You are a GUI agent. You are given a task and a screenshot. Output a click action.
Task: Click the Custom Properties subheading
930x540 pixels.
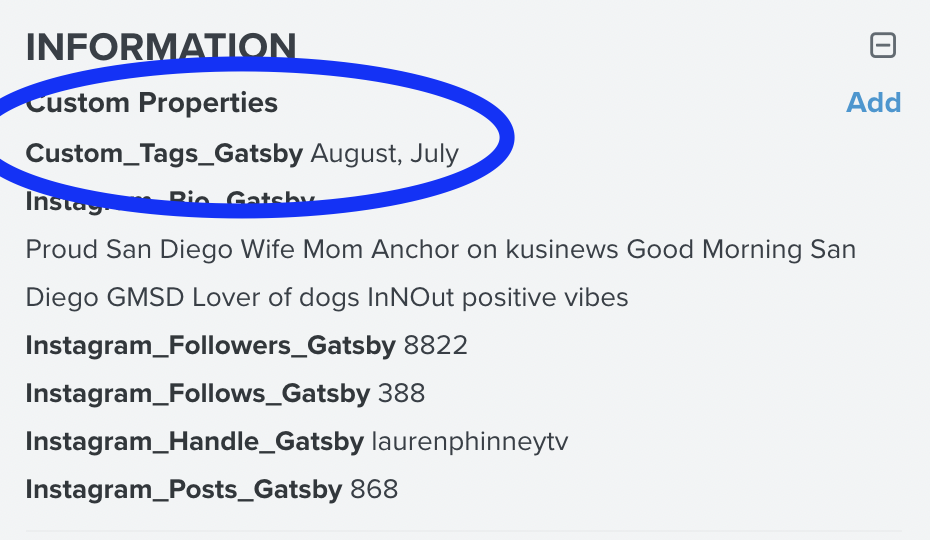[152, 103]
